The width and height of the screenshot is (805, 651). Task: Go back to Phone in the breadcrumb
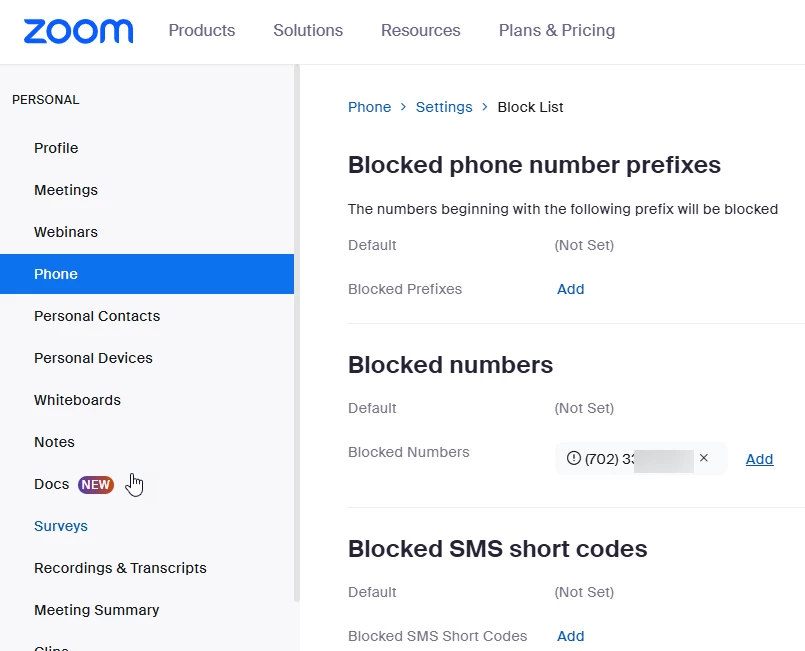point(369,107)
